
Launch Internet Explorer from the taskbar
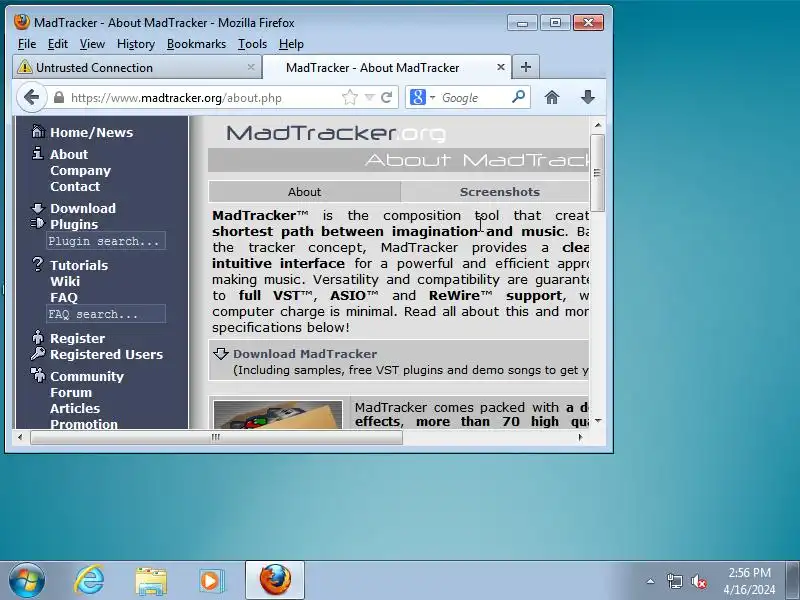point(89,580)
